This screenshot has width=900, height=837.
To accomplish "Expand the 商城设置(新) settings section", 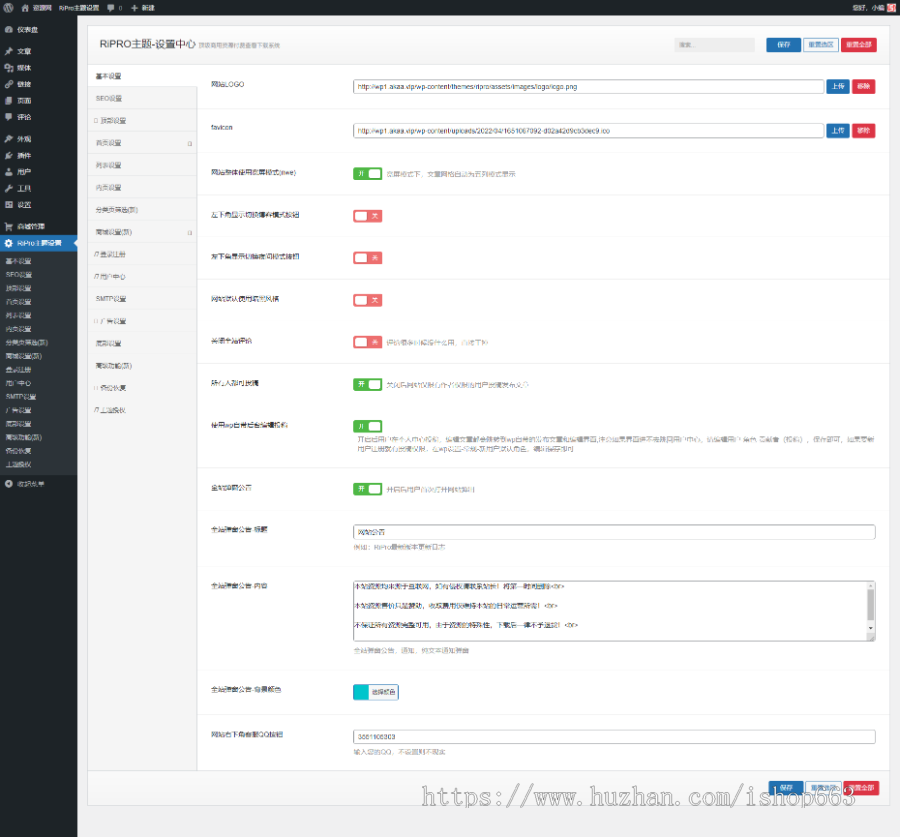I will [x=142, y=232].
